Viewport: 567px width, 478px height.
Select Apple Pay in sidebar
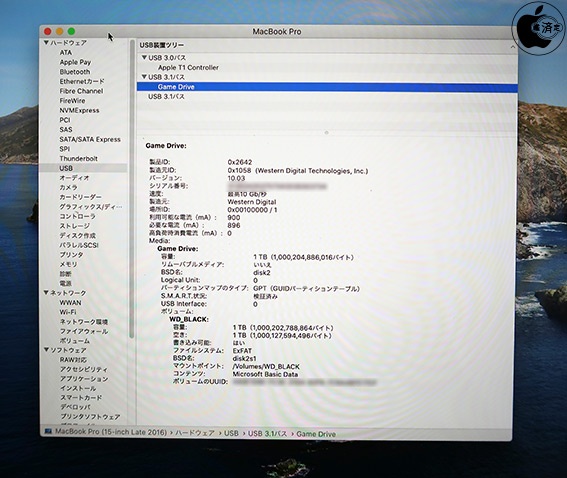click(x=75, y=62)
